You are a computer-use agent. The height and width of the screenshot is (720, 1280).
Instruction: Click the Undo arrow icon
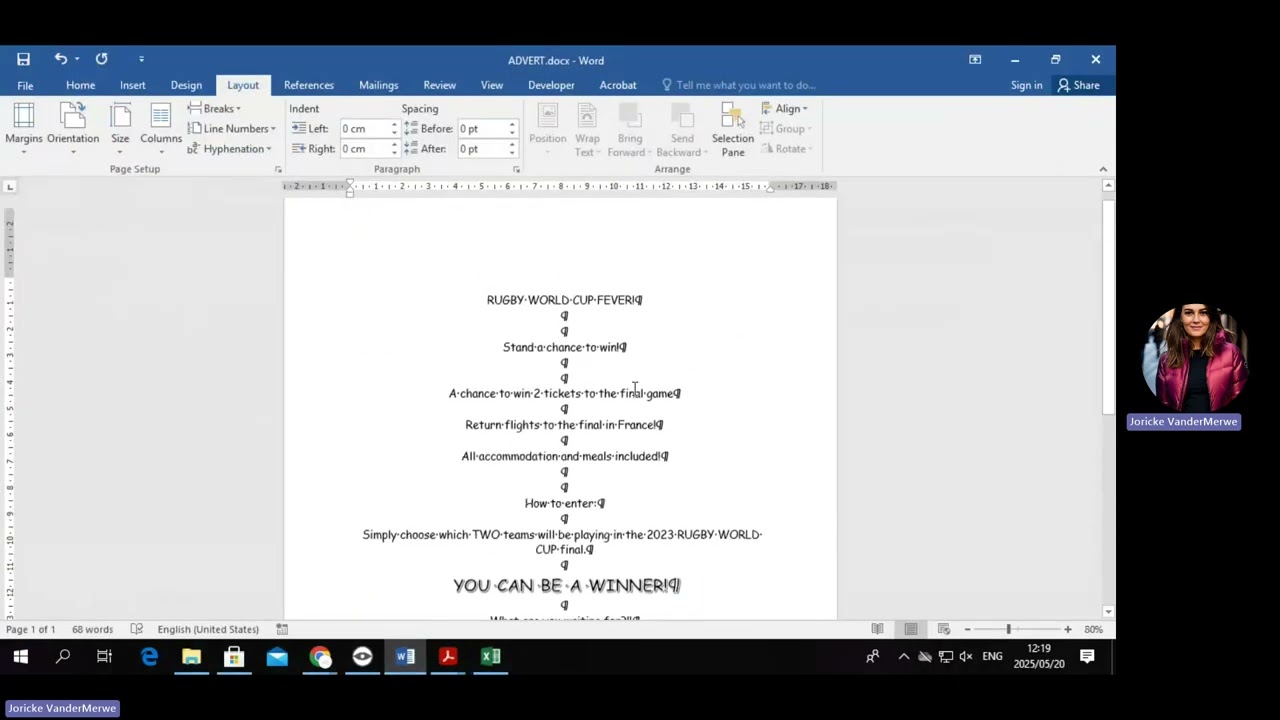coord(61,59)
